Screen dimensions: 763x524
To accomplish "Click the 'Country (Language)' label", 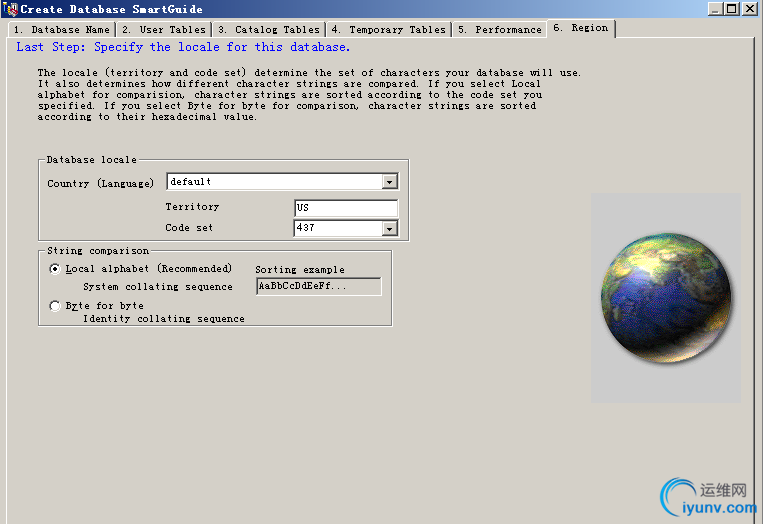I will (101, 183).
